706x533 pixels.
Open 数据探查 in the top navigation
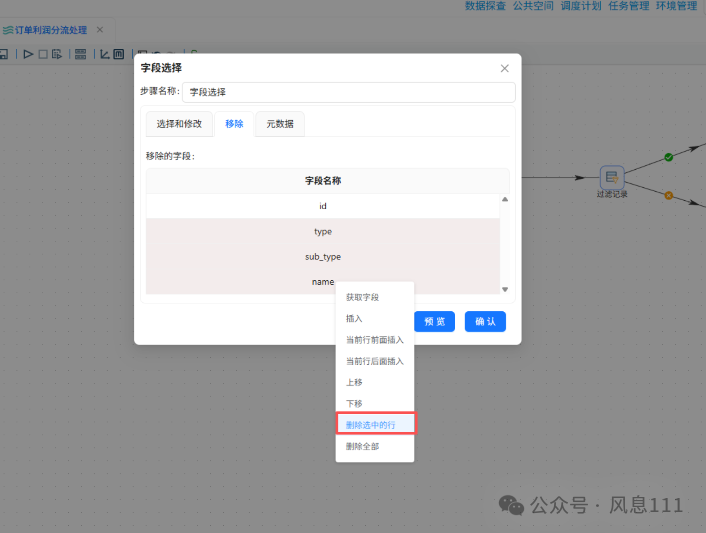485,6
